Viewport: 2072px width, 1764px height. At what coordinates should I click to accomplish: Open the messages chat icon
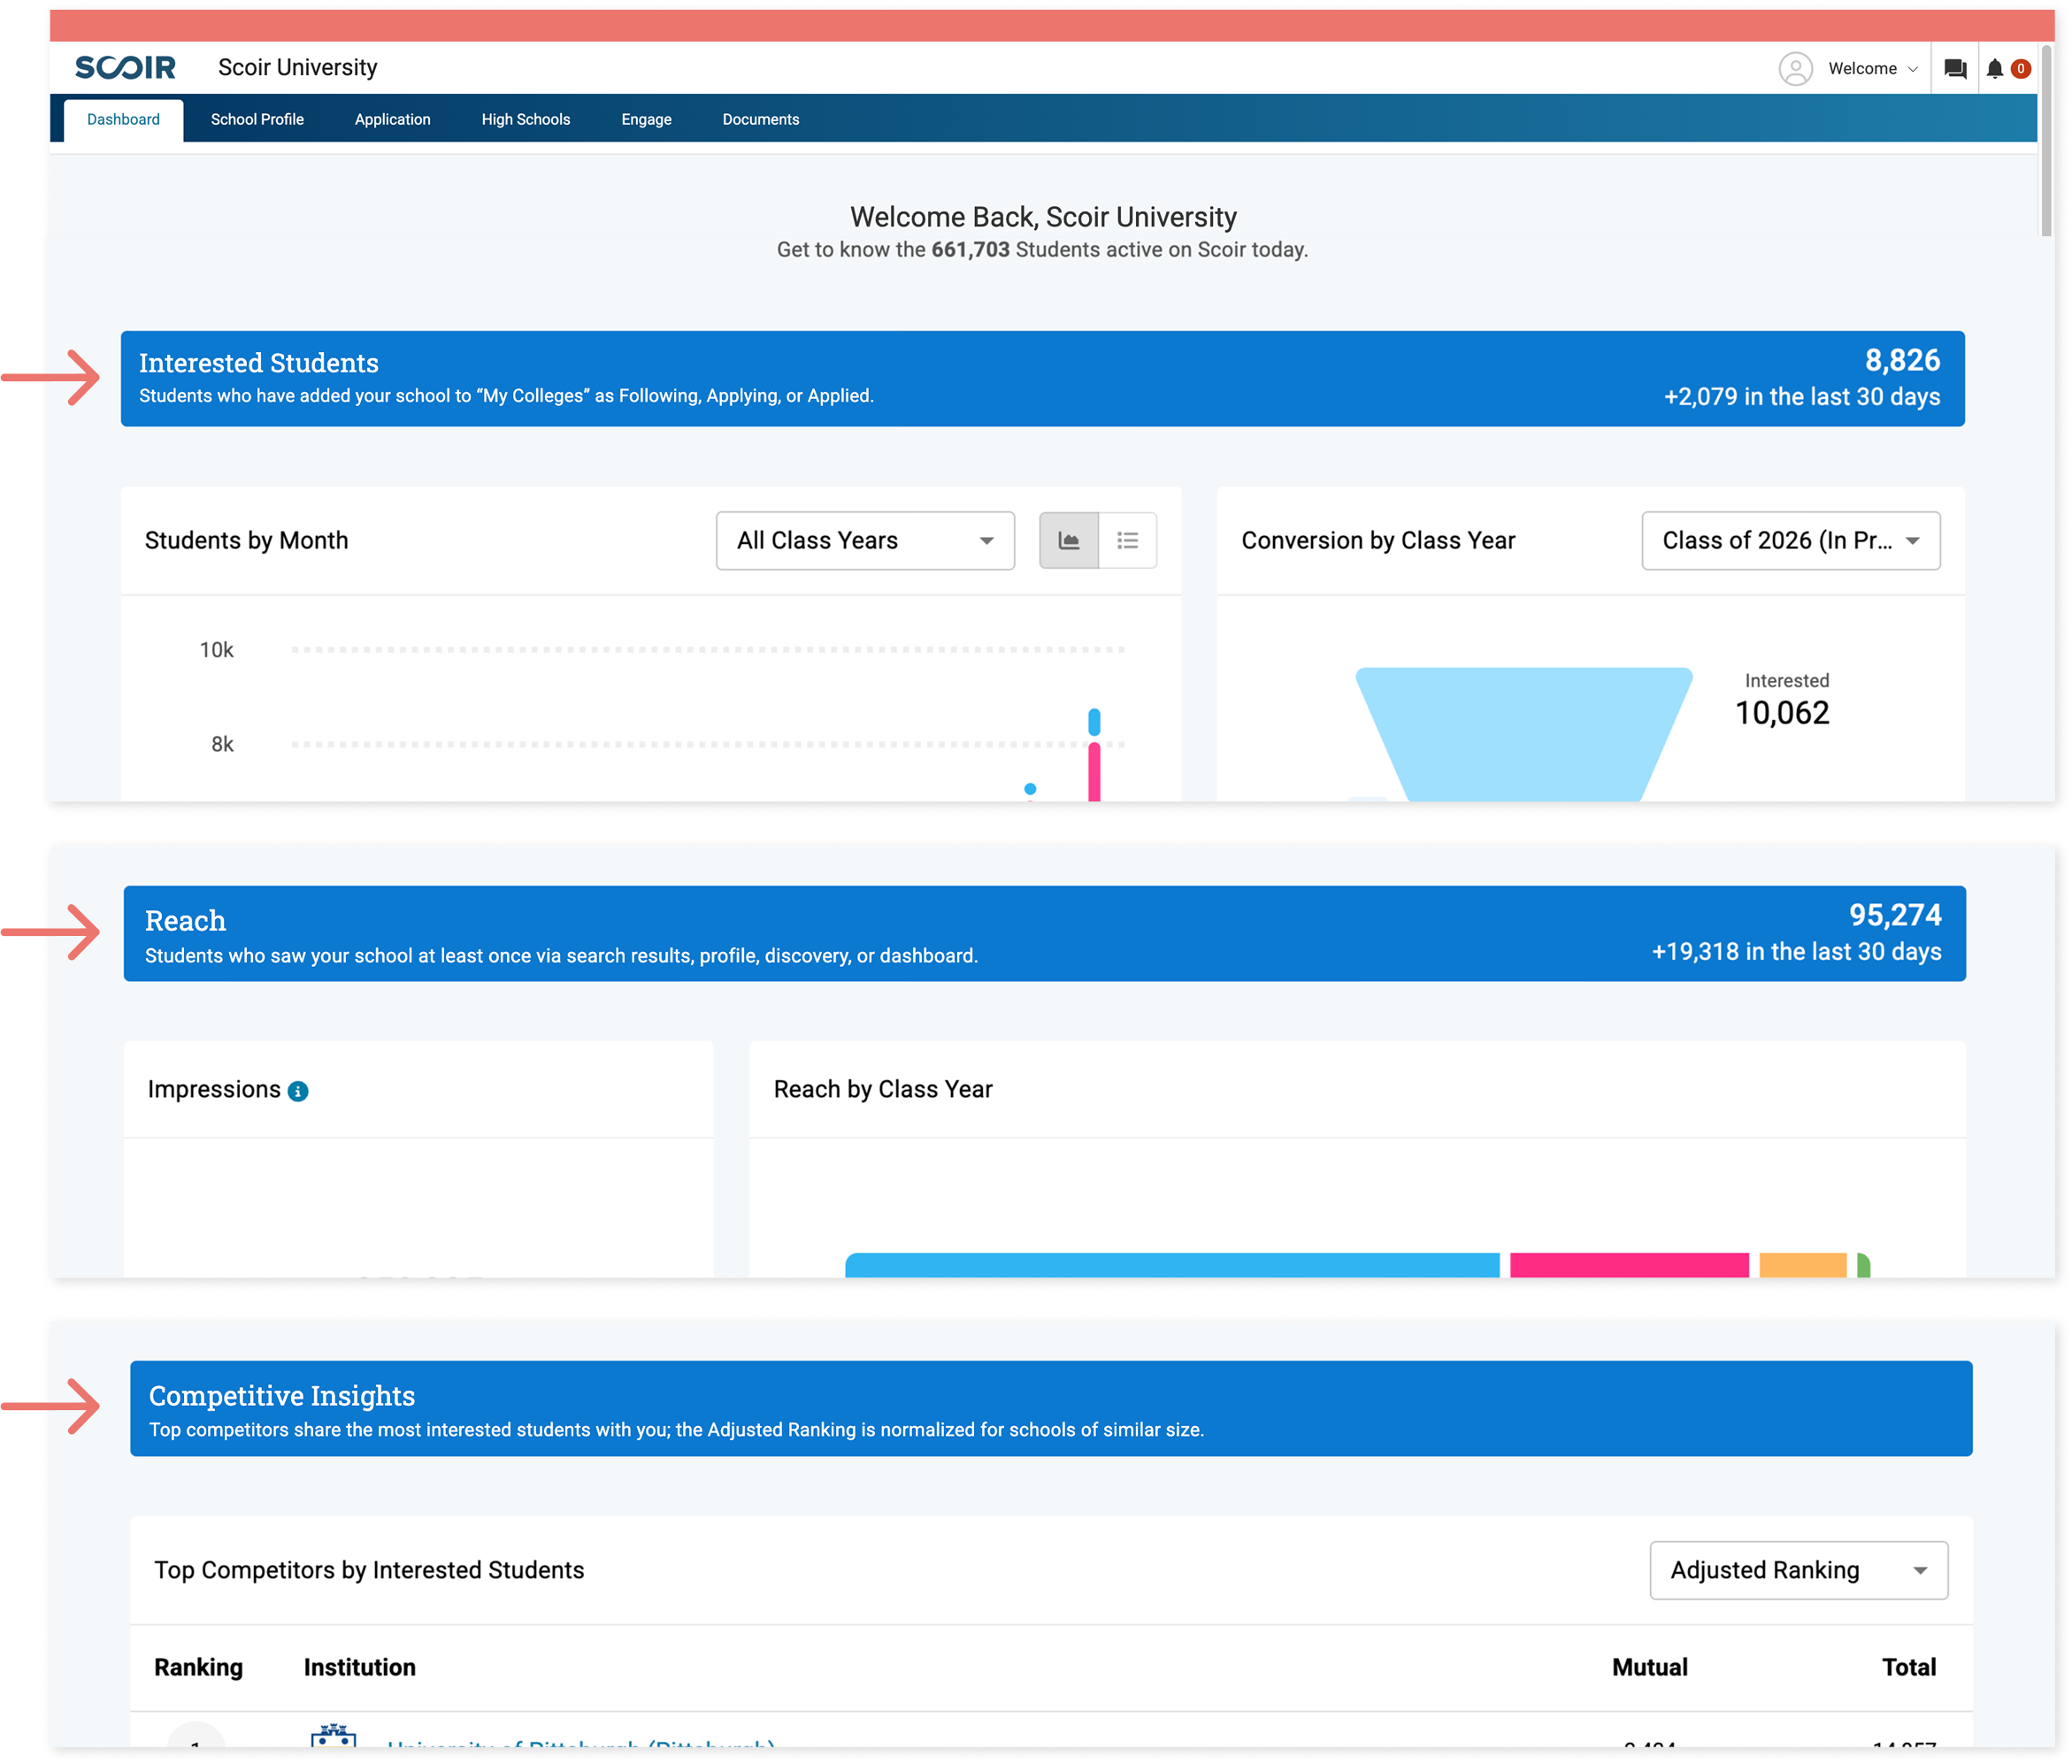[1954, 69]
